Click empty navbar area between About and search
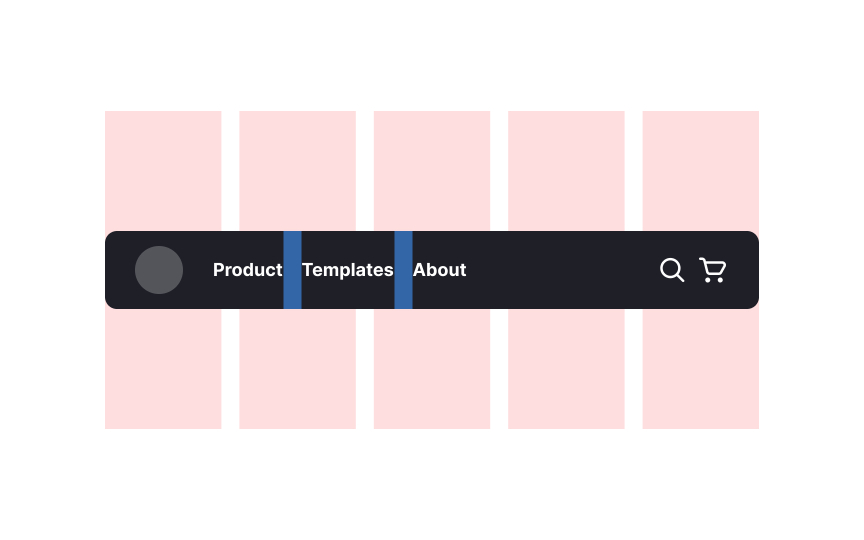Image resolution: width=864 pixels, height=540 pixels. click(x=562, y=270)
